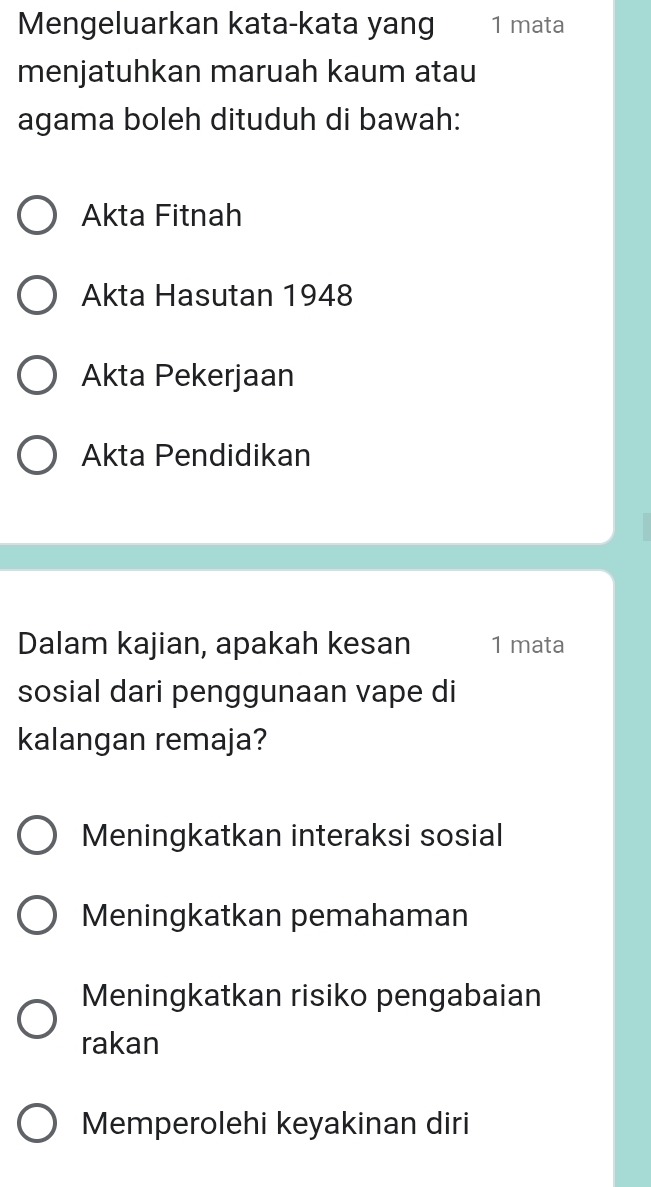Click the 'Akta Pekerjaan' answer label
Viewport: 651px width, 1187px height.
coord(189,376)
